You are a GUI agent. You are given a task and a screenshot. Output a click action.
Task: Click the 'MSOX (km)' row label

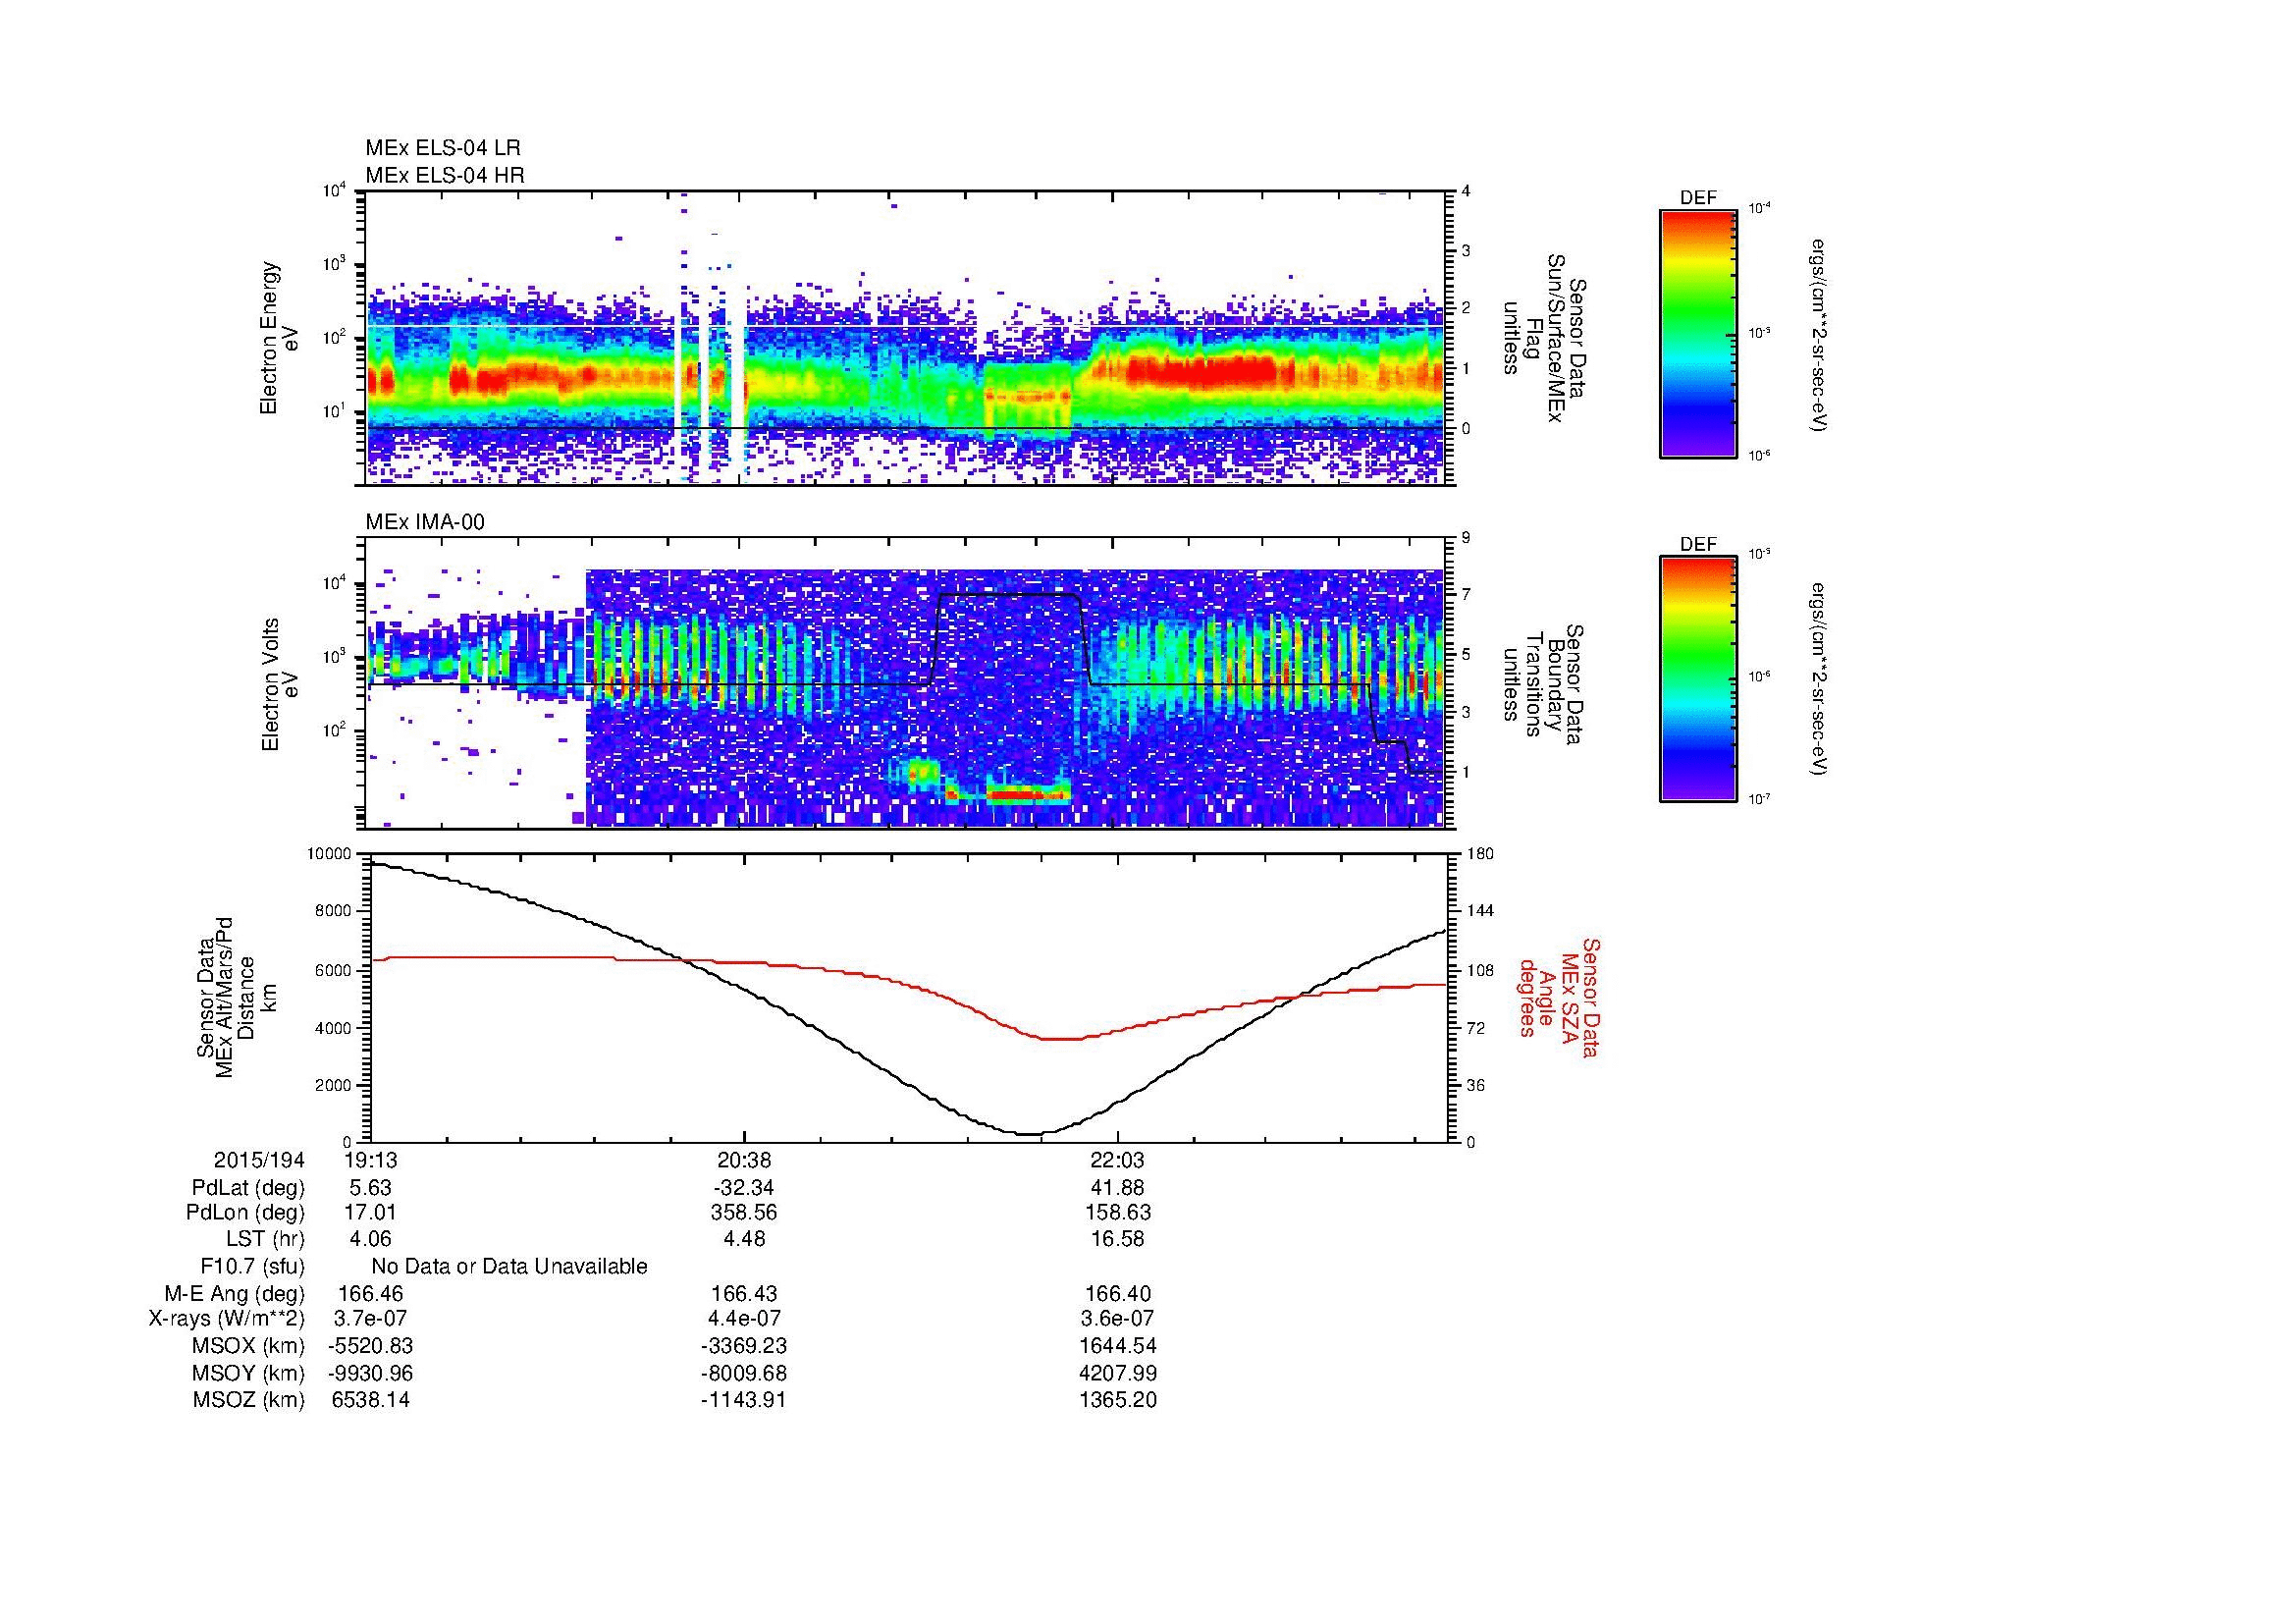[x=248, y=1346]
